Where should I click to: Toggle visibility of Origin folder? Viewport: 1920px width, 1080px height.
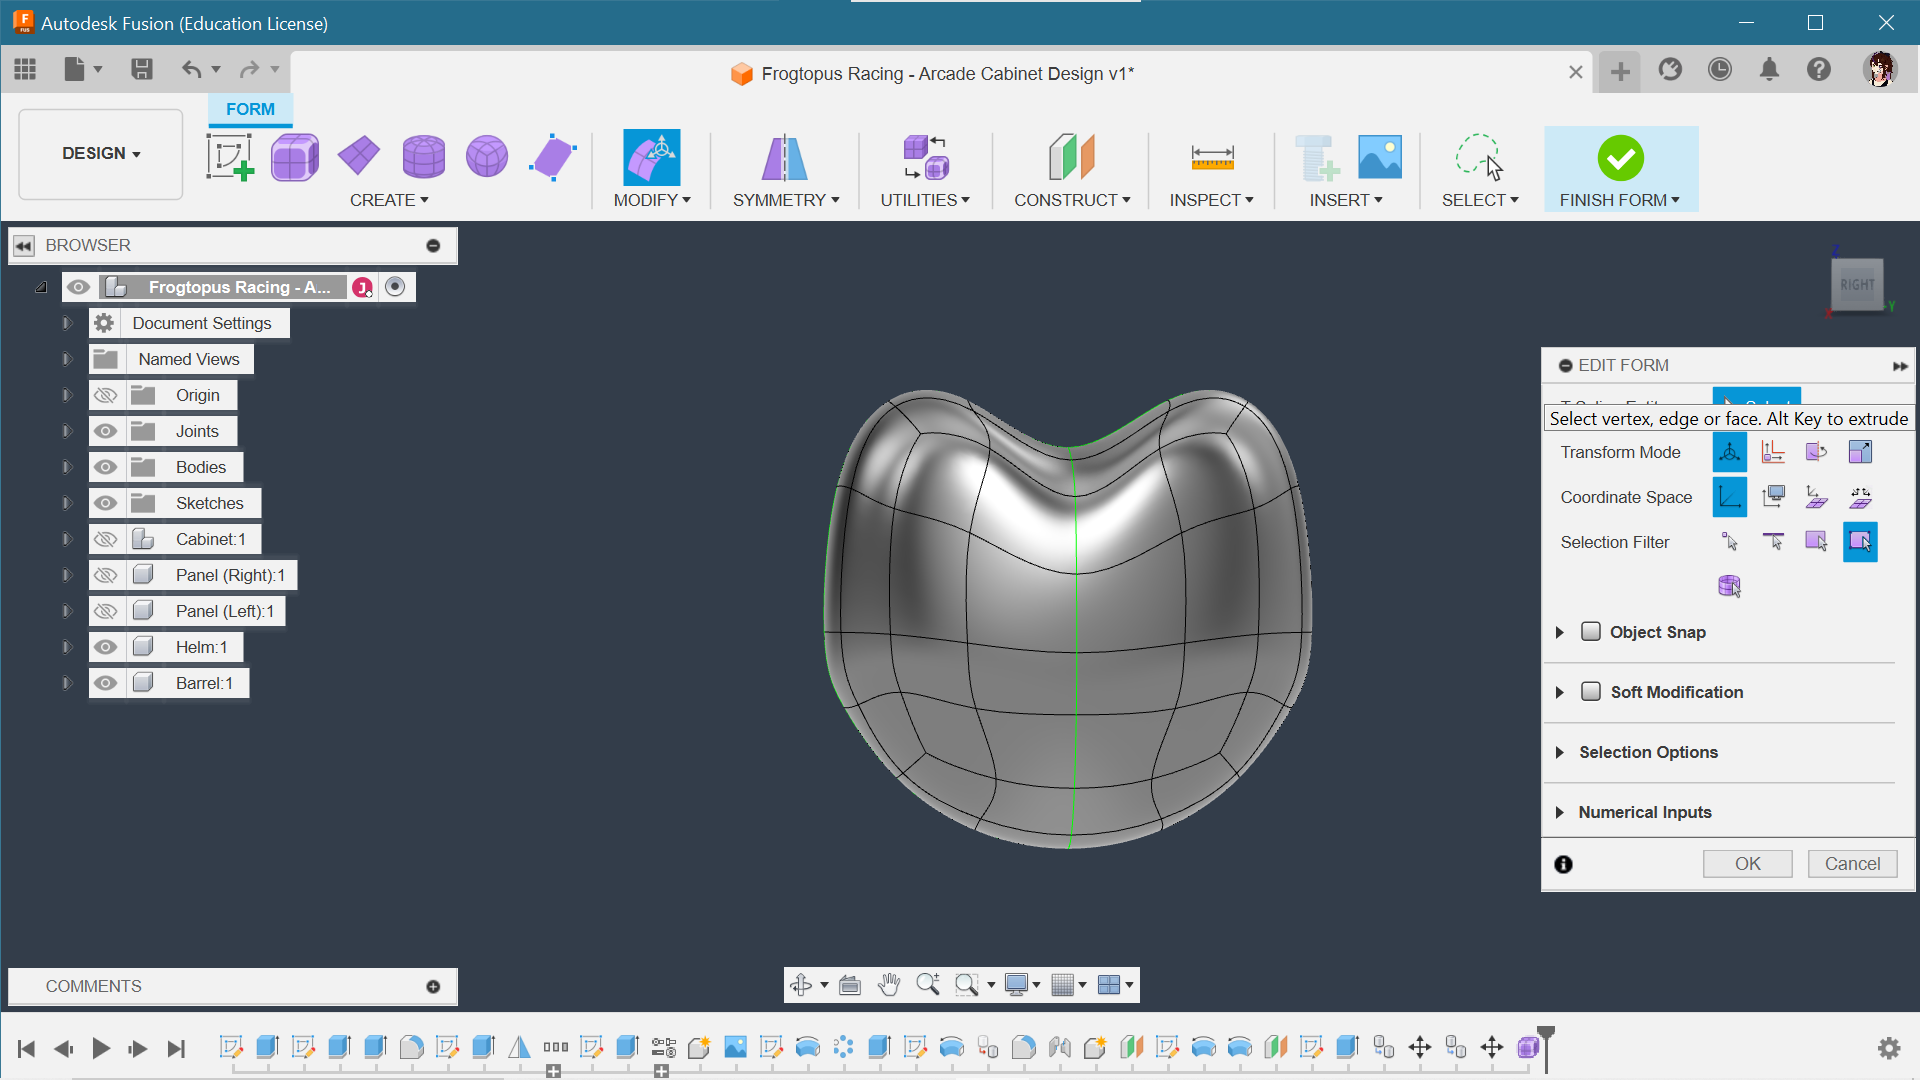coord(105,395)
